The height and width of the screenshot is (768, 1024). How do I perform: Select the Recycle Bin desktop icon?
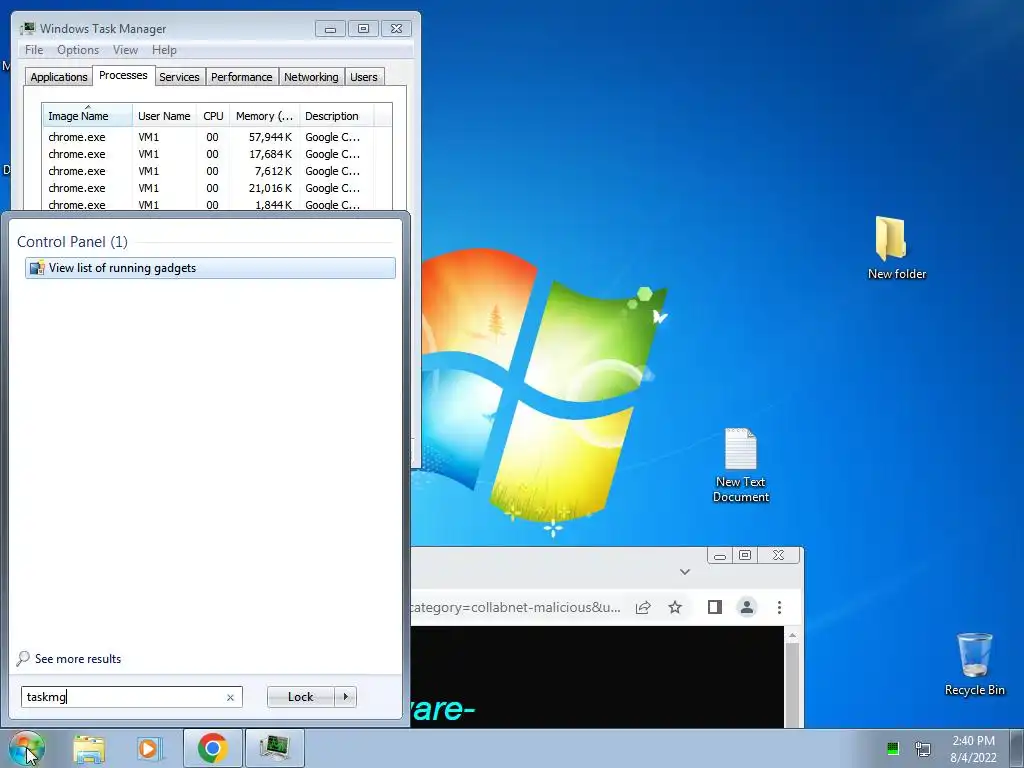pyautogui.click(x=974, y=664)
